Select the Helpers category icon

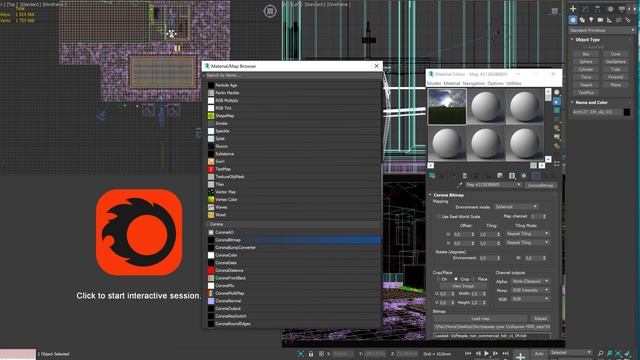[x=609, y=20]
